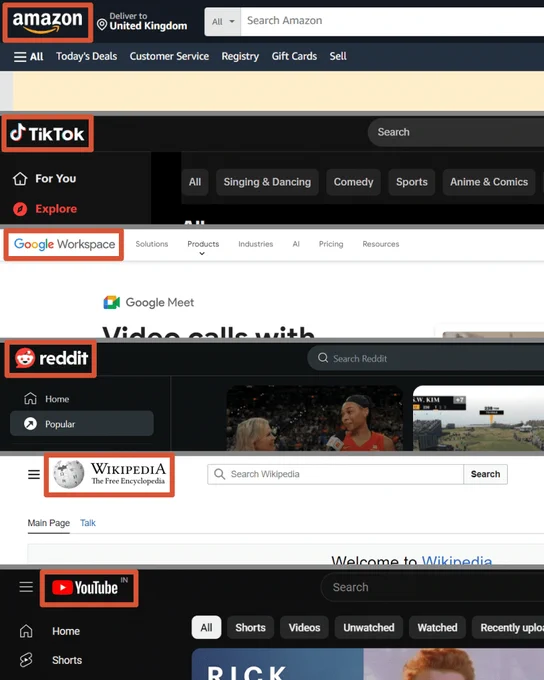Select the Singing & Dancing category
The width and height of the screenshot is (544, 680).
267,182
